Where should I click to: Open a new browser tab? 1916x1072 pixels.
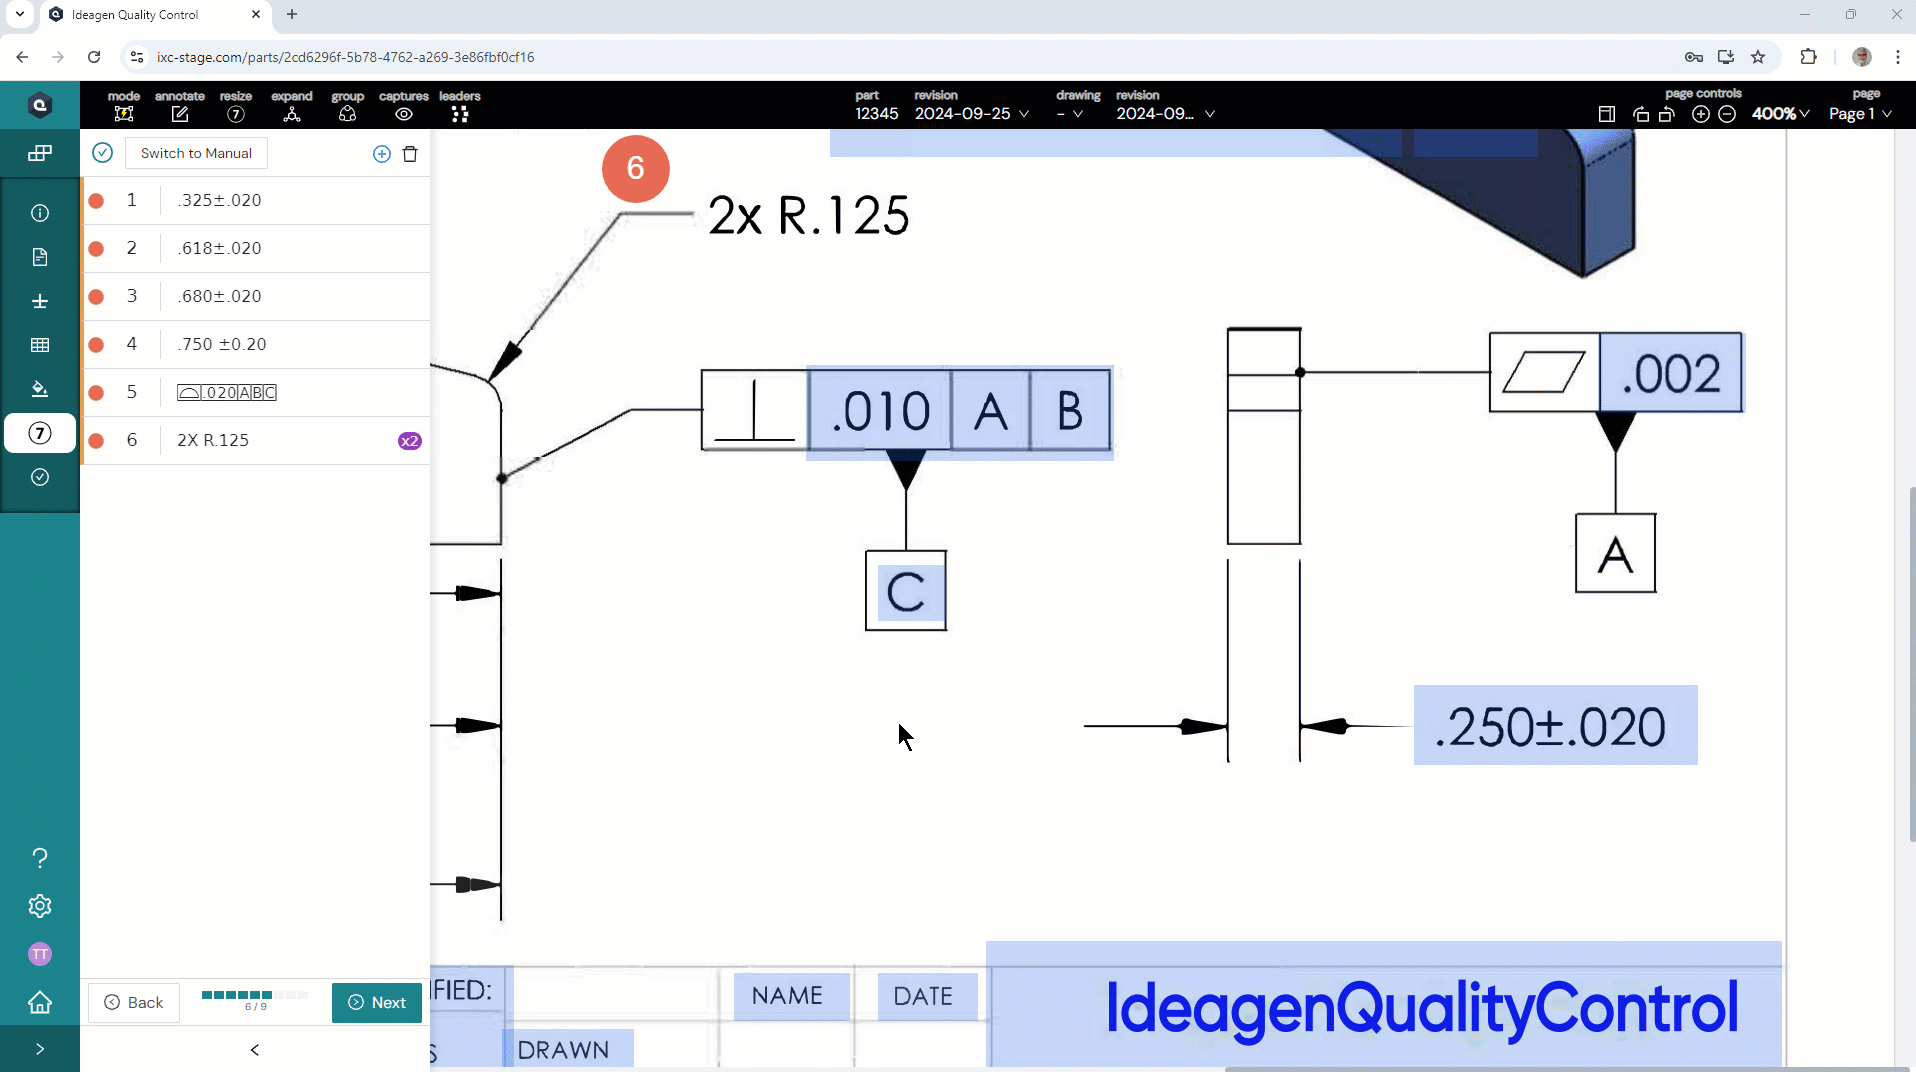pyautogui.click(x=292, y=14)
